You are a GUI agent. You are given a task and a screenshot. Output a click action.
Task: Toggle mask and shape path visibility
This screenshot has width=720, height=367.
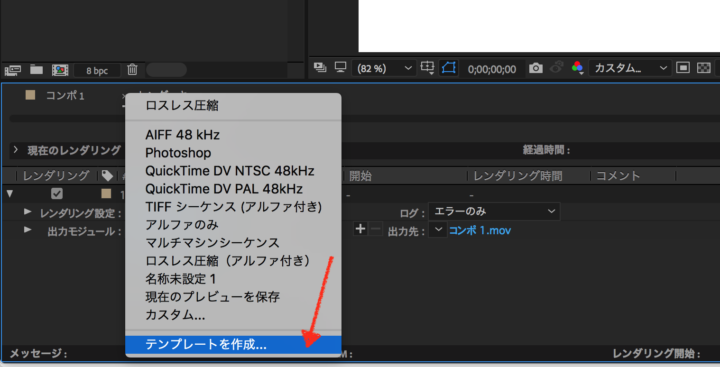point(449,68)
